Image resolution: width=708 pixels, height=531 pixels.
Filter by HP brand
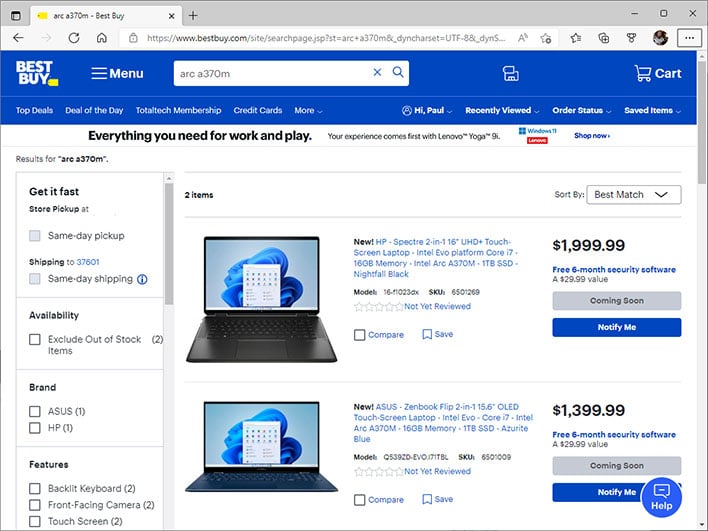coord(35,428)
